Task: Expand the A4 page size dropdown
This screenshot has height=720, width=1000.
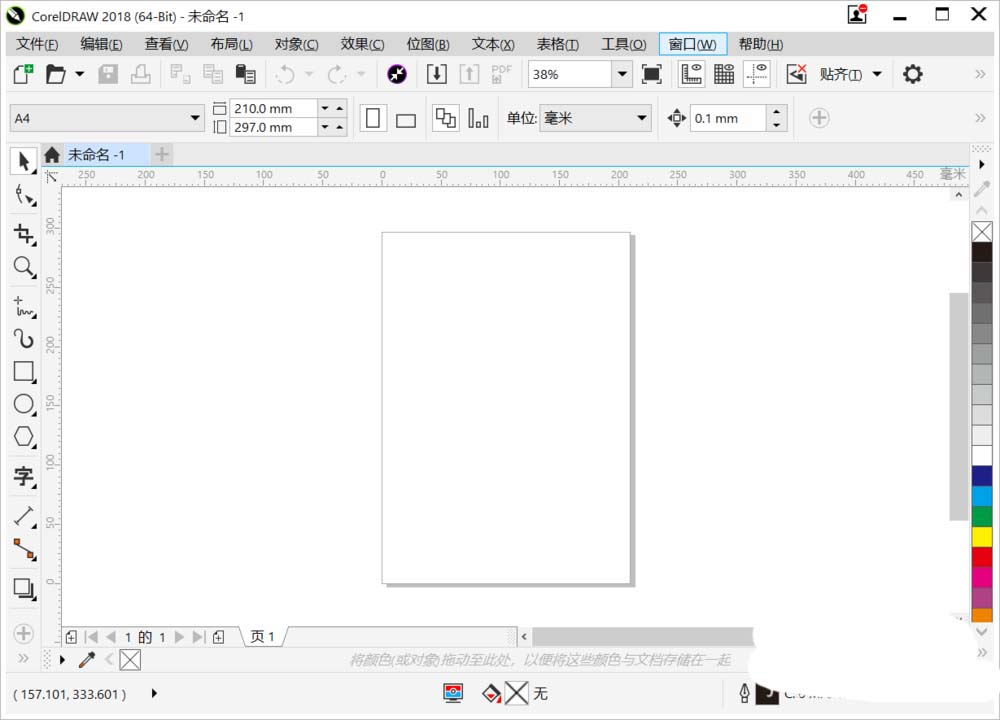Action: point(195,118)
